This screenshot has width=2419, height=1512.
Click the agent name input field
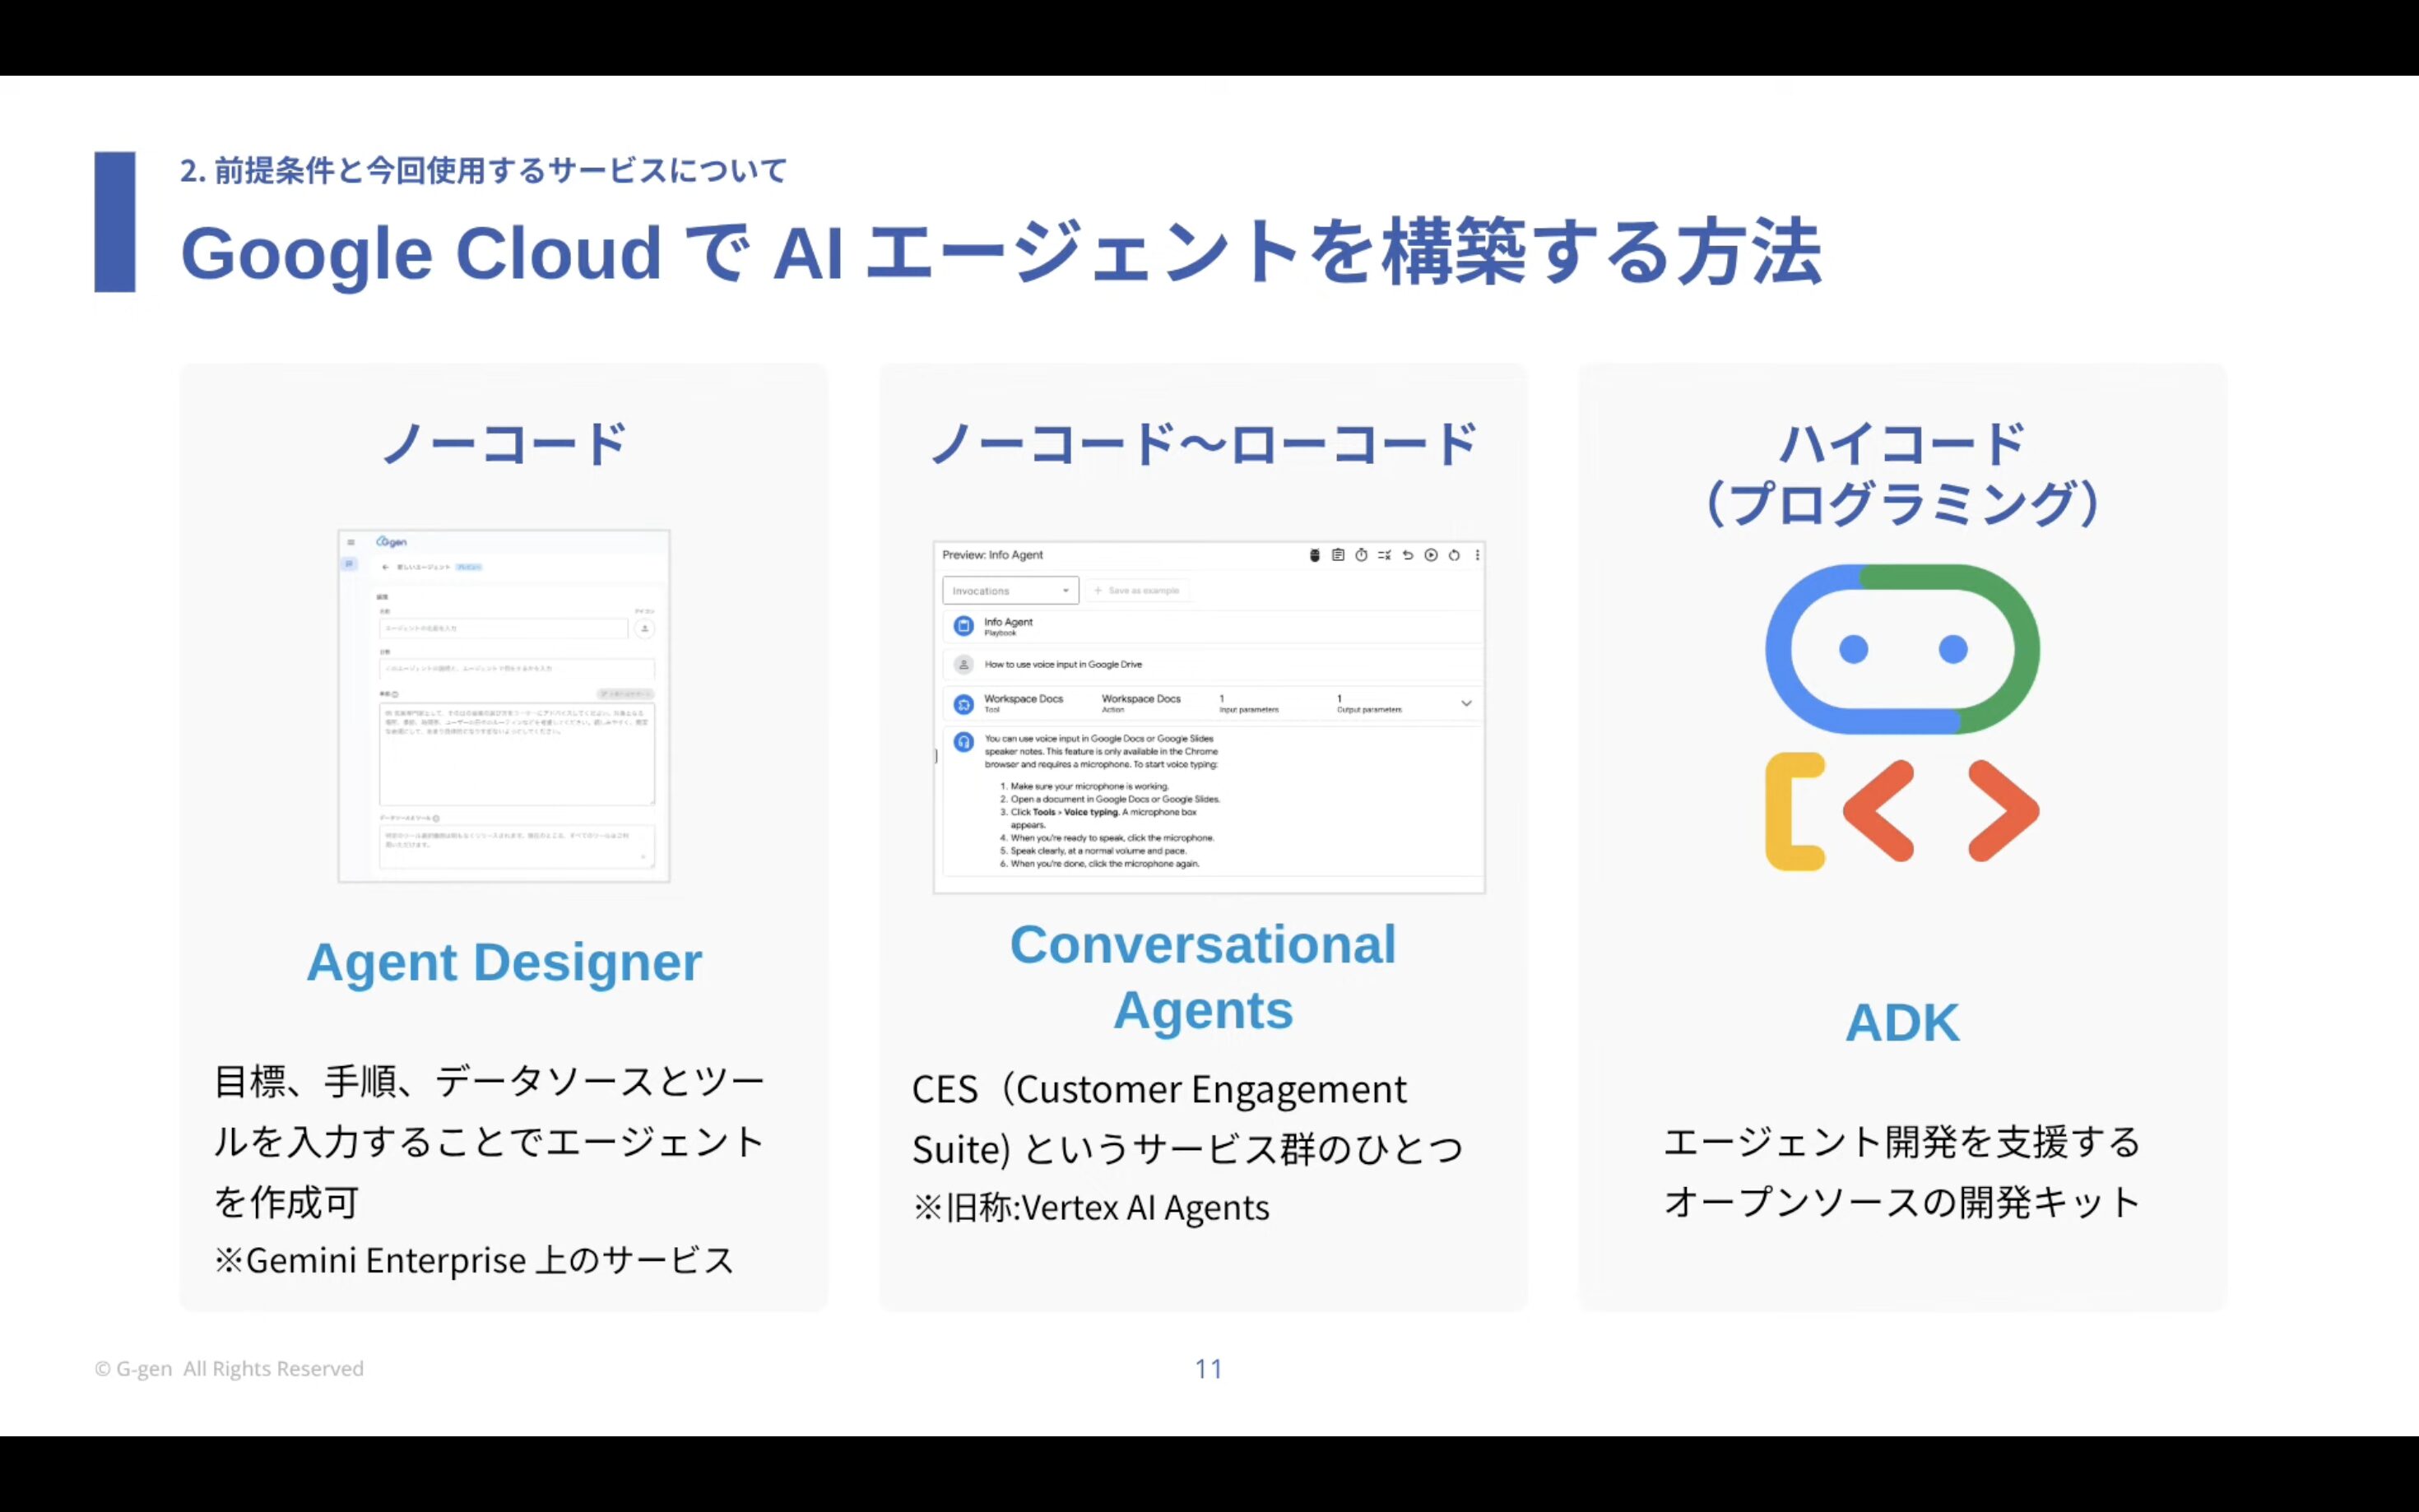503,628
